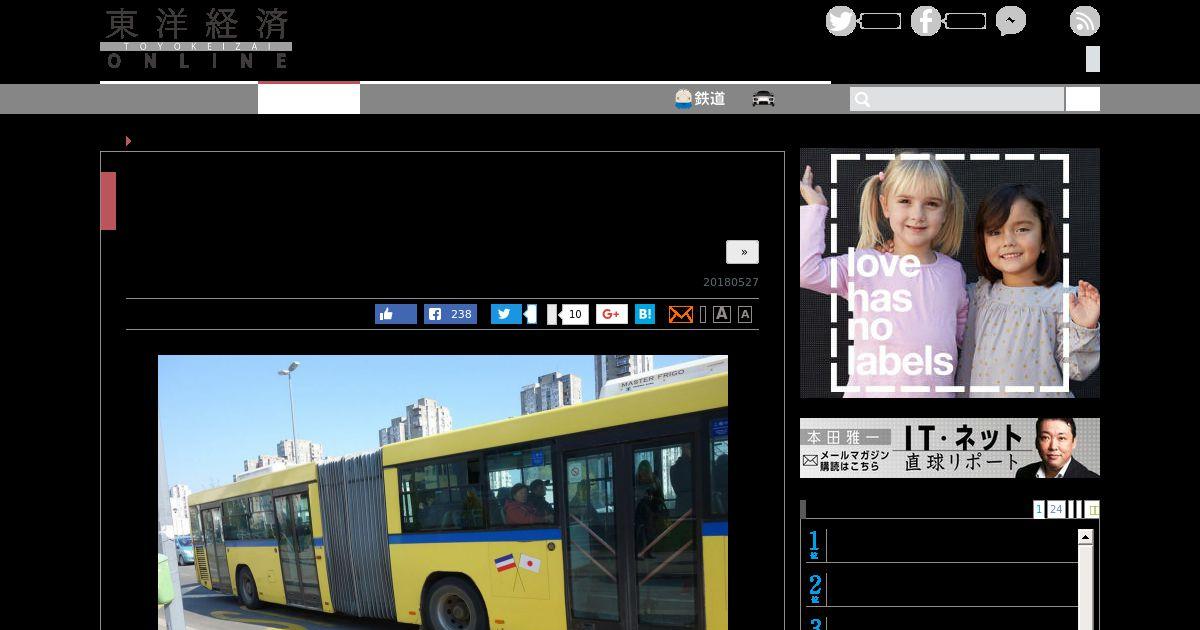This screenshot has width=1200, height=630.
Task: Switch to large font size A
Action: click(x=722, y=314)
